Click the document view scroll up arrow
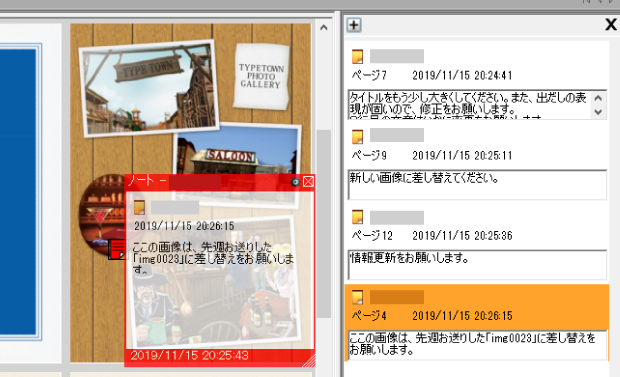The image size is (620, 377). click(324, 28)
